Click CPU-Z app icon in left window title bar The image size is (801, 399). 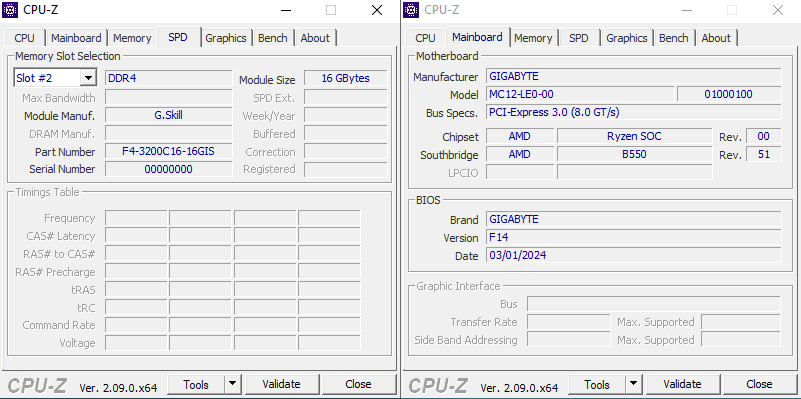(x=10, y=10)
